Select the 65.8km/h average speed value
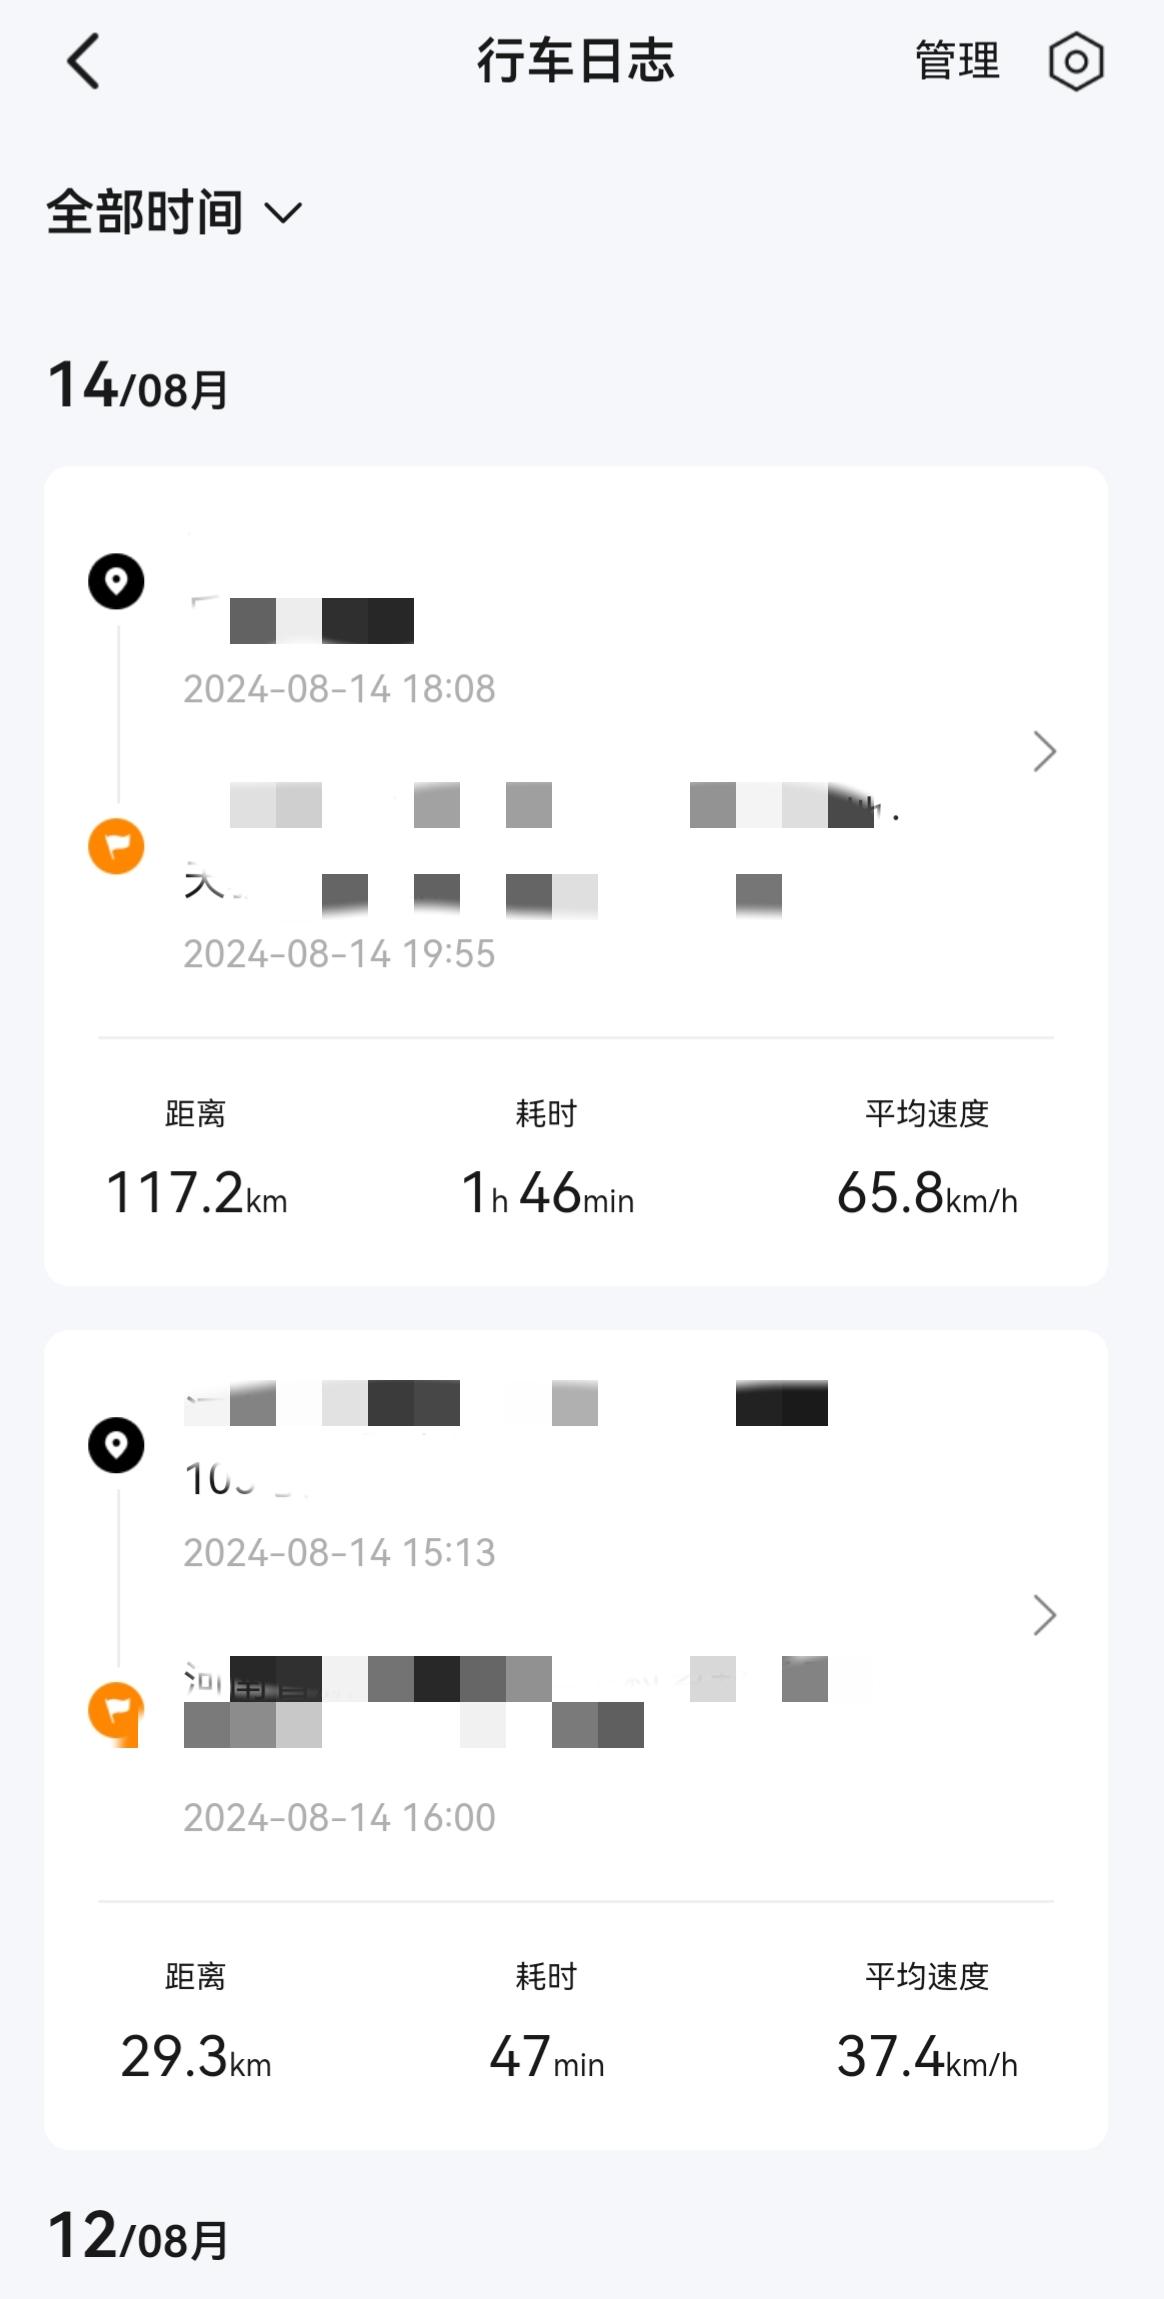 [x=927, y=1193]
